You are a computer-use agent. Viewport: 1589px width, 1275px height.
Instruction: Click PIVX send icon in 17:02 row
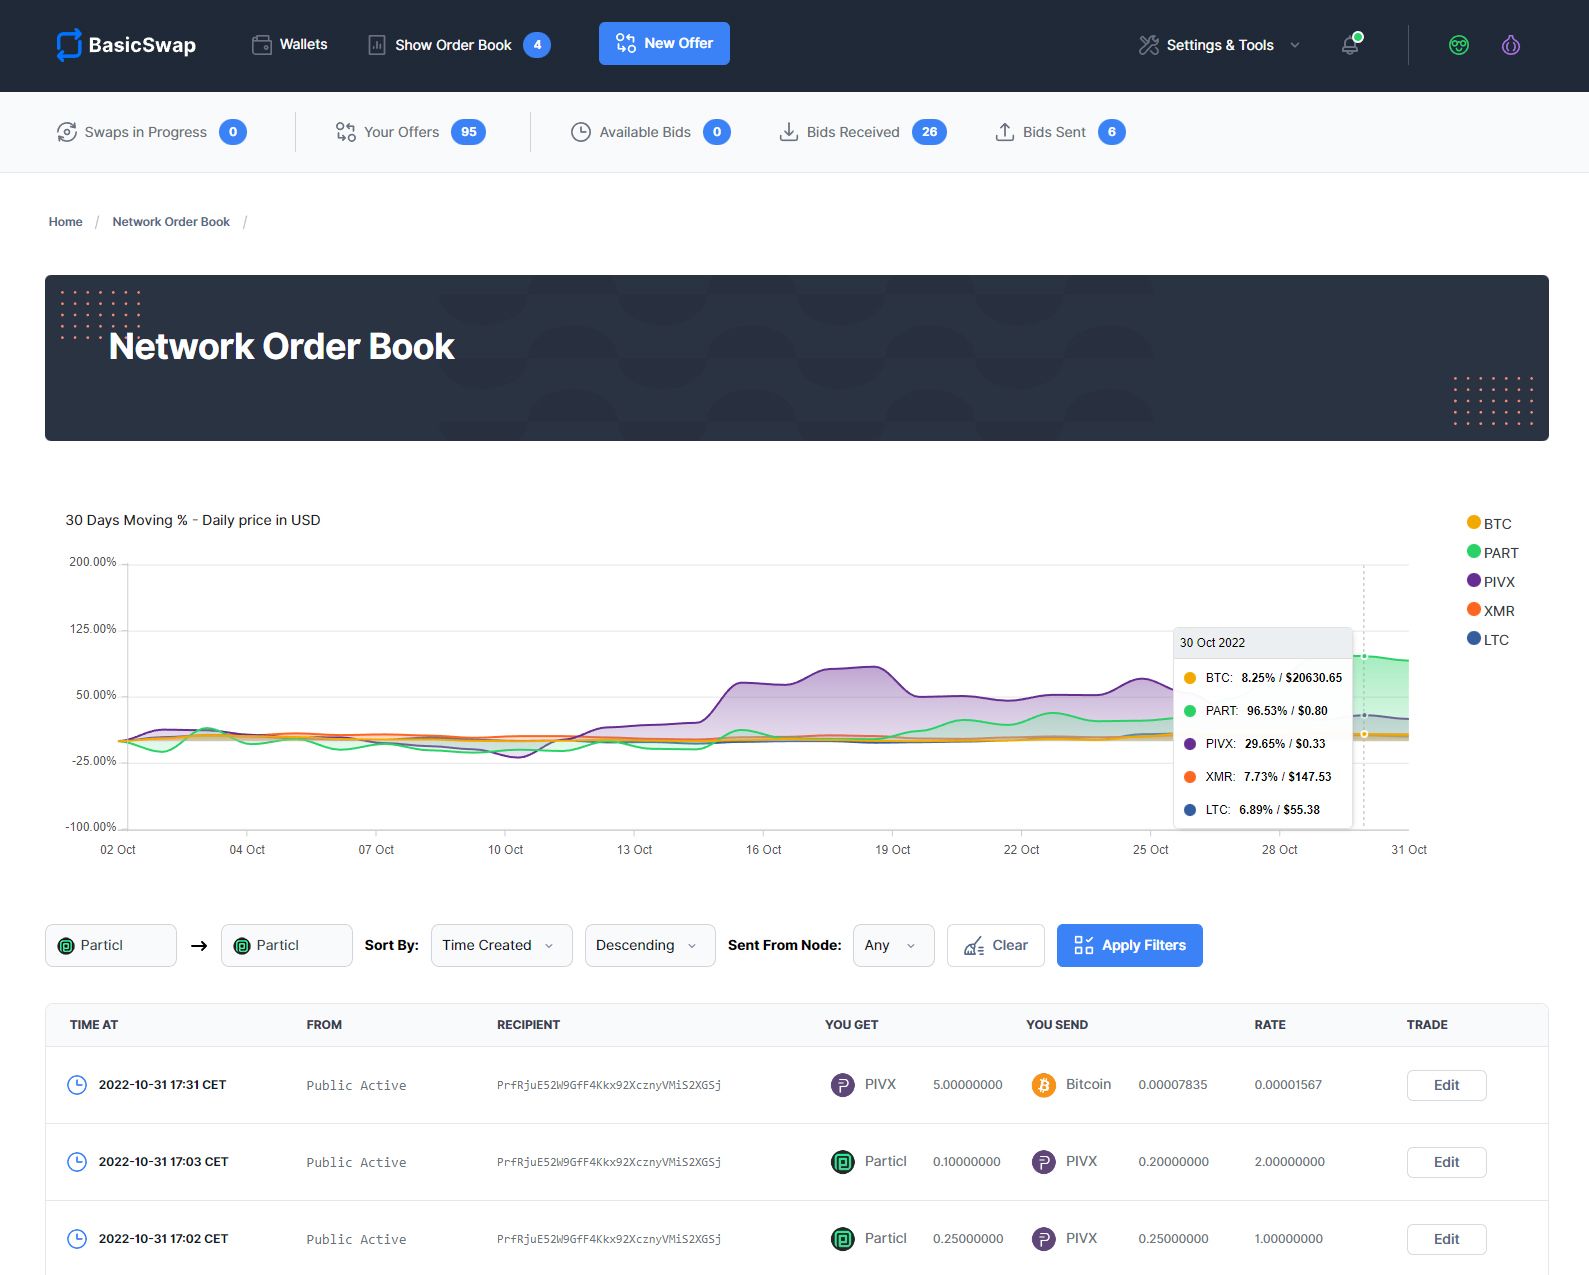click(x=1044, y=1239)
